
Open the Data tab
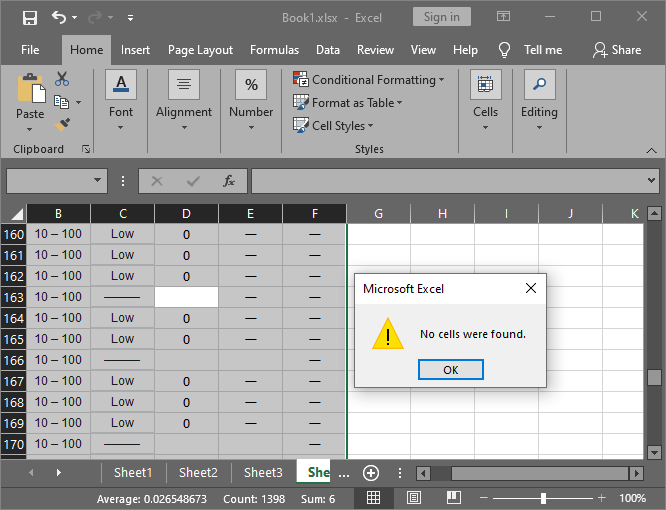point(327,50)
